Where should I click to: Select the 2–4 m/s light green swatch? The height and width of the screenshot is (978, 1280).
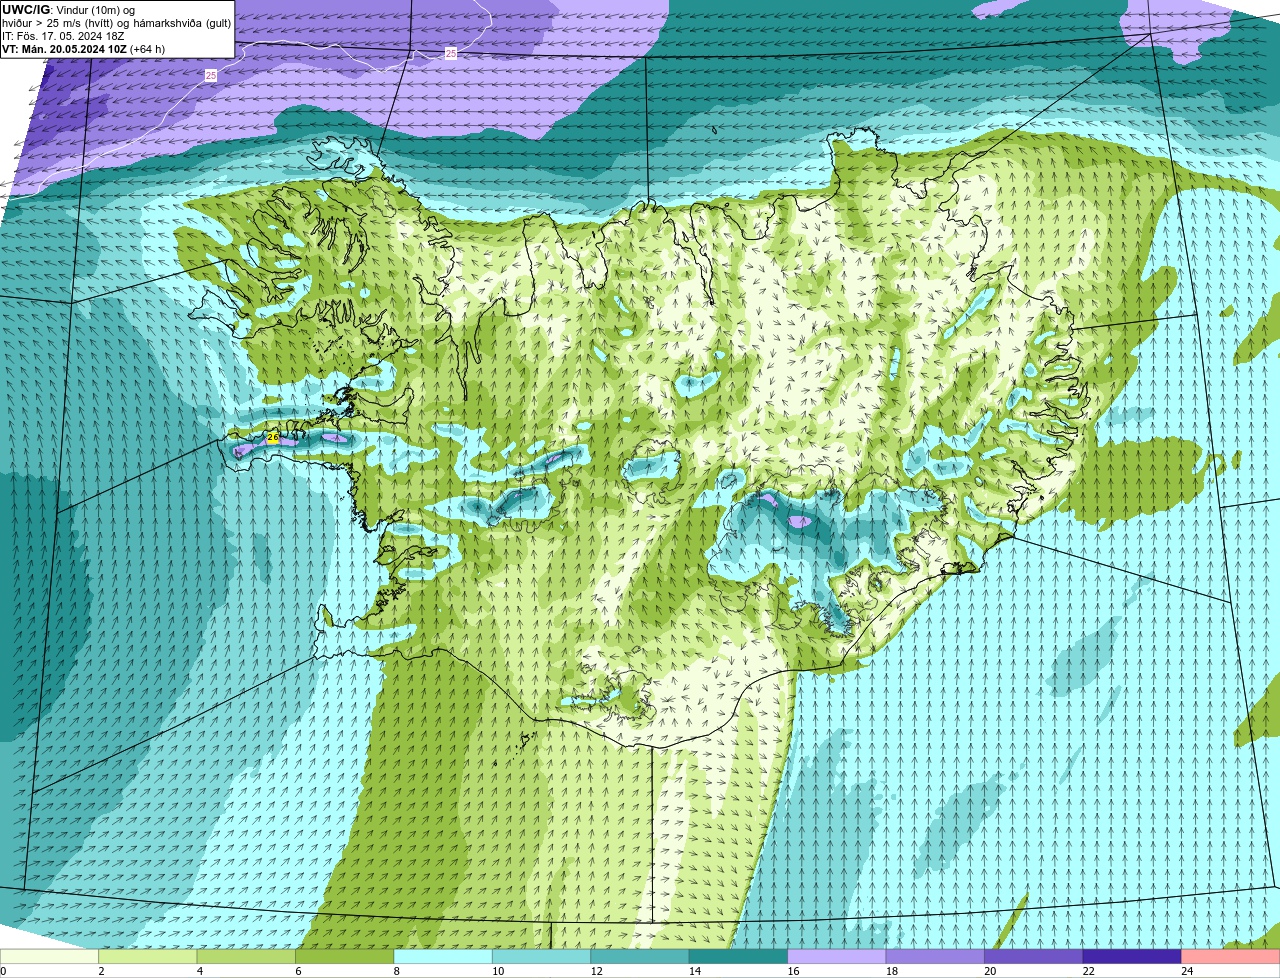pos(149,957)
